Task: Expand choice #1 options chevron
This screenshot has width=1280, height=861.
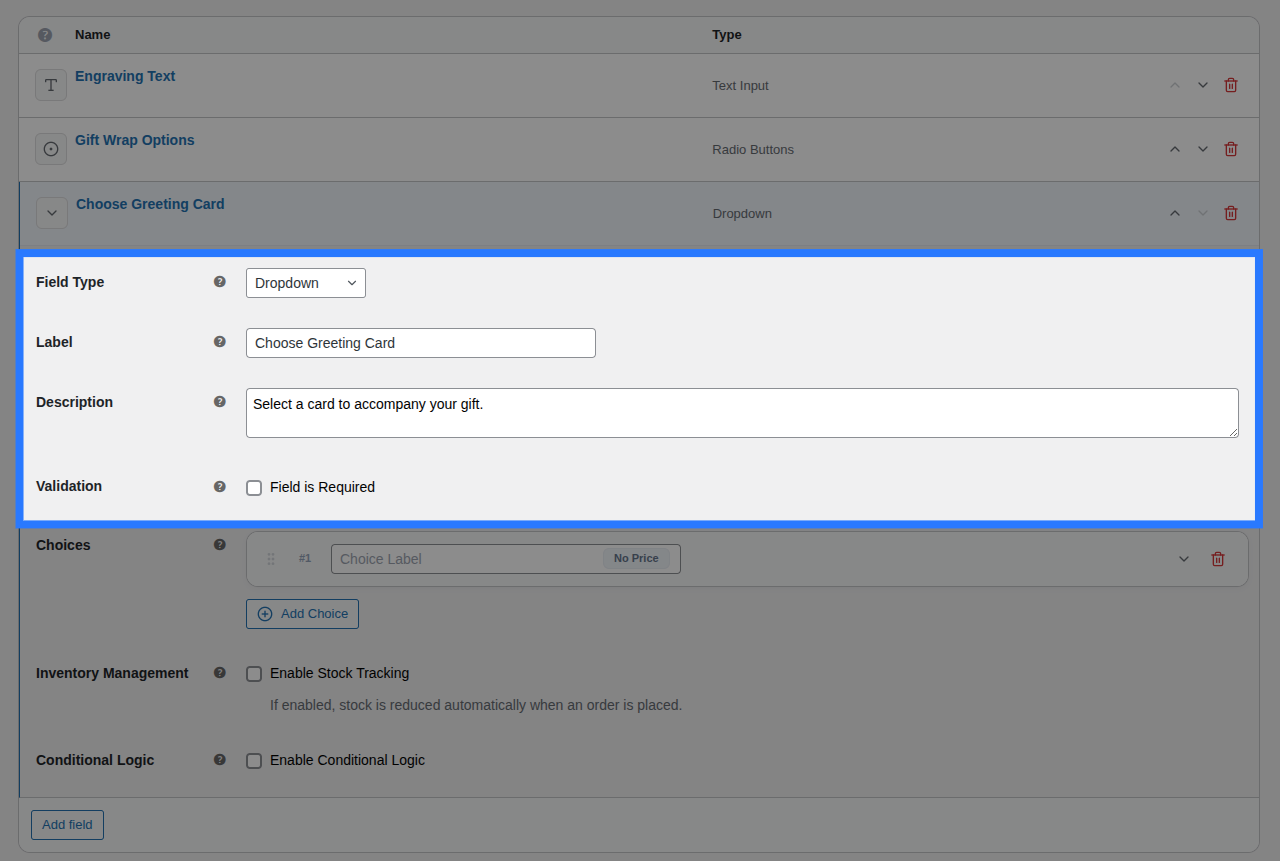Action: click(x=1184, y=559)
